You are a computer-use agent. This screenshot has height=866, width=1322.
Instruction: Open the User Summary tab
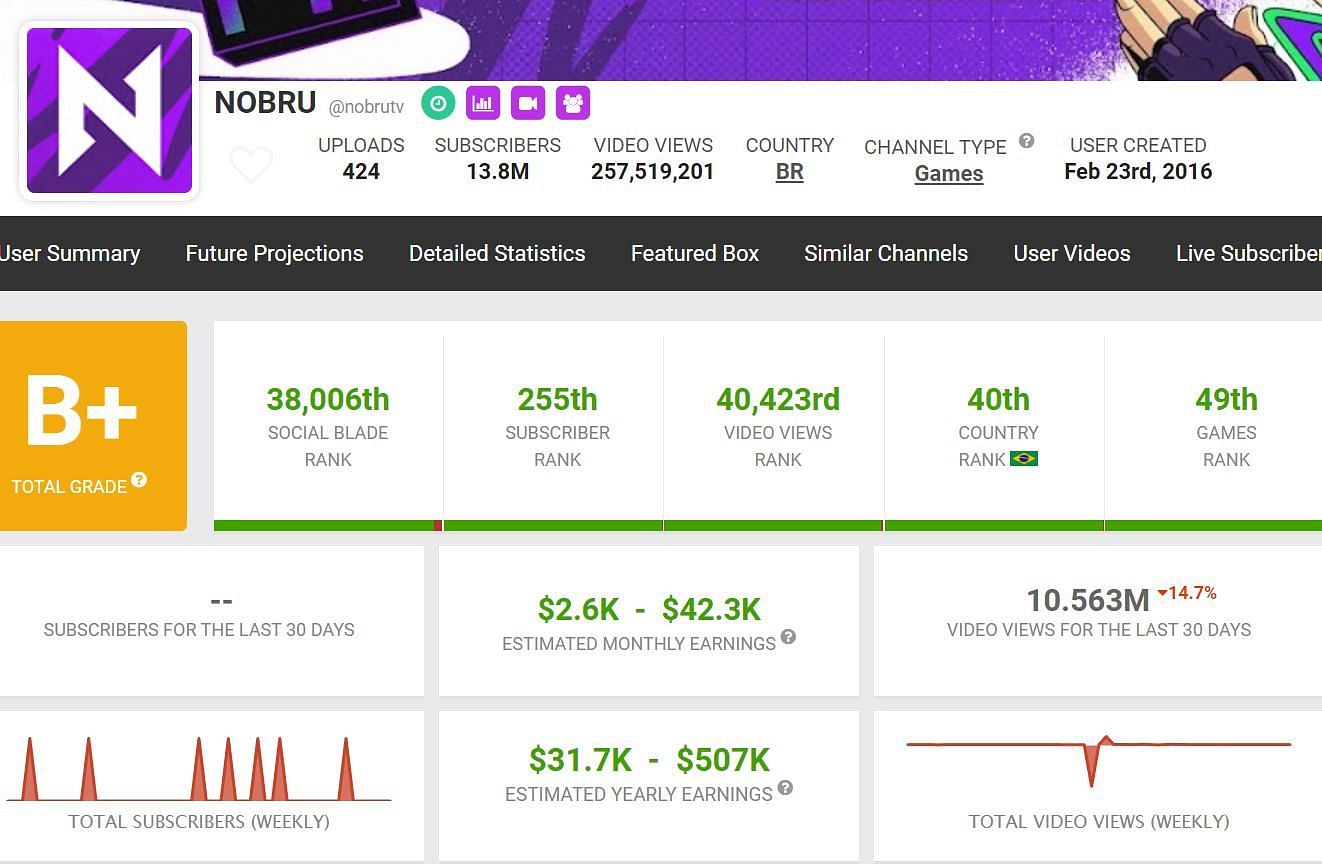click(x=69, y=254)
